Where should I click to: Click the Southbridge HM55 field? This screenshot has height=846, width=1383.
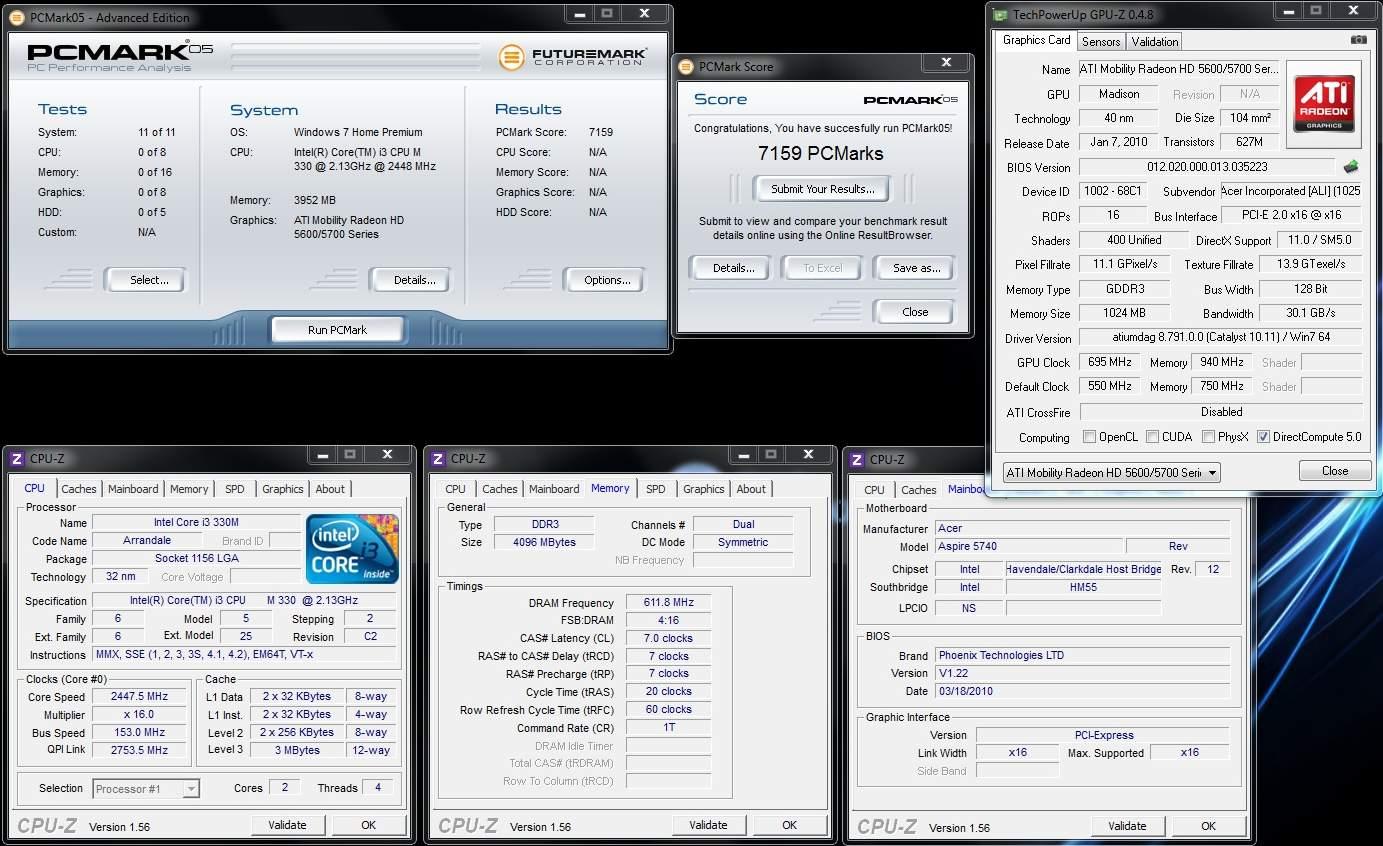click(x=1083, y=588)
